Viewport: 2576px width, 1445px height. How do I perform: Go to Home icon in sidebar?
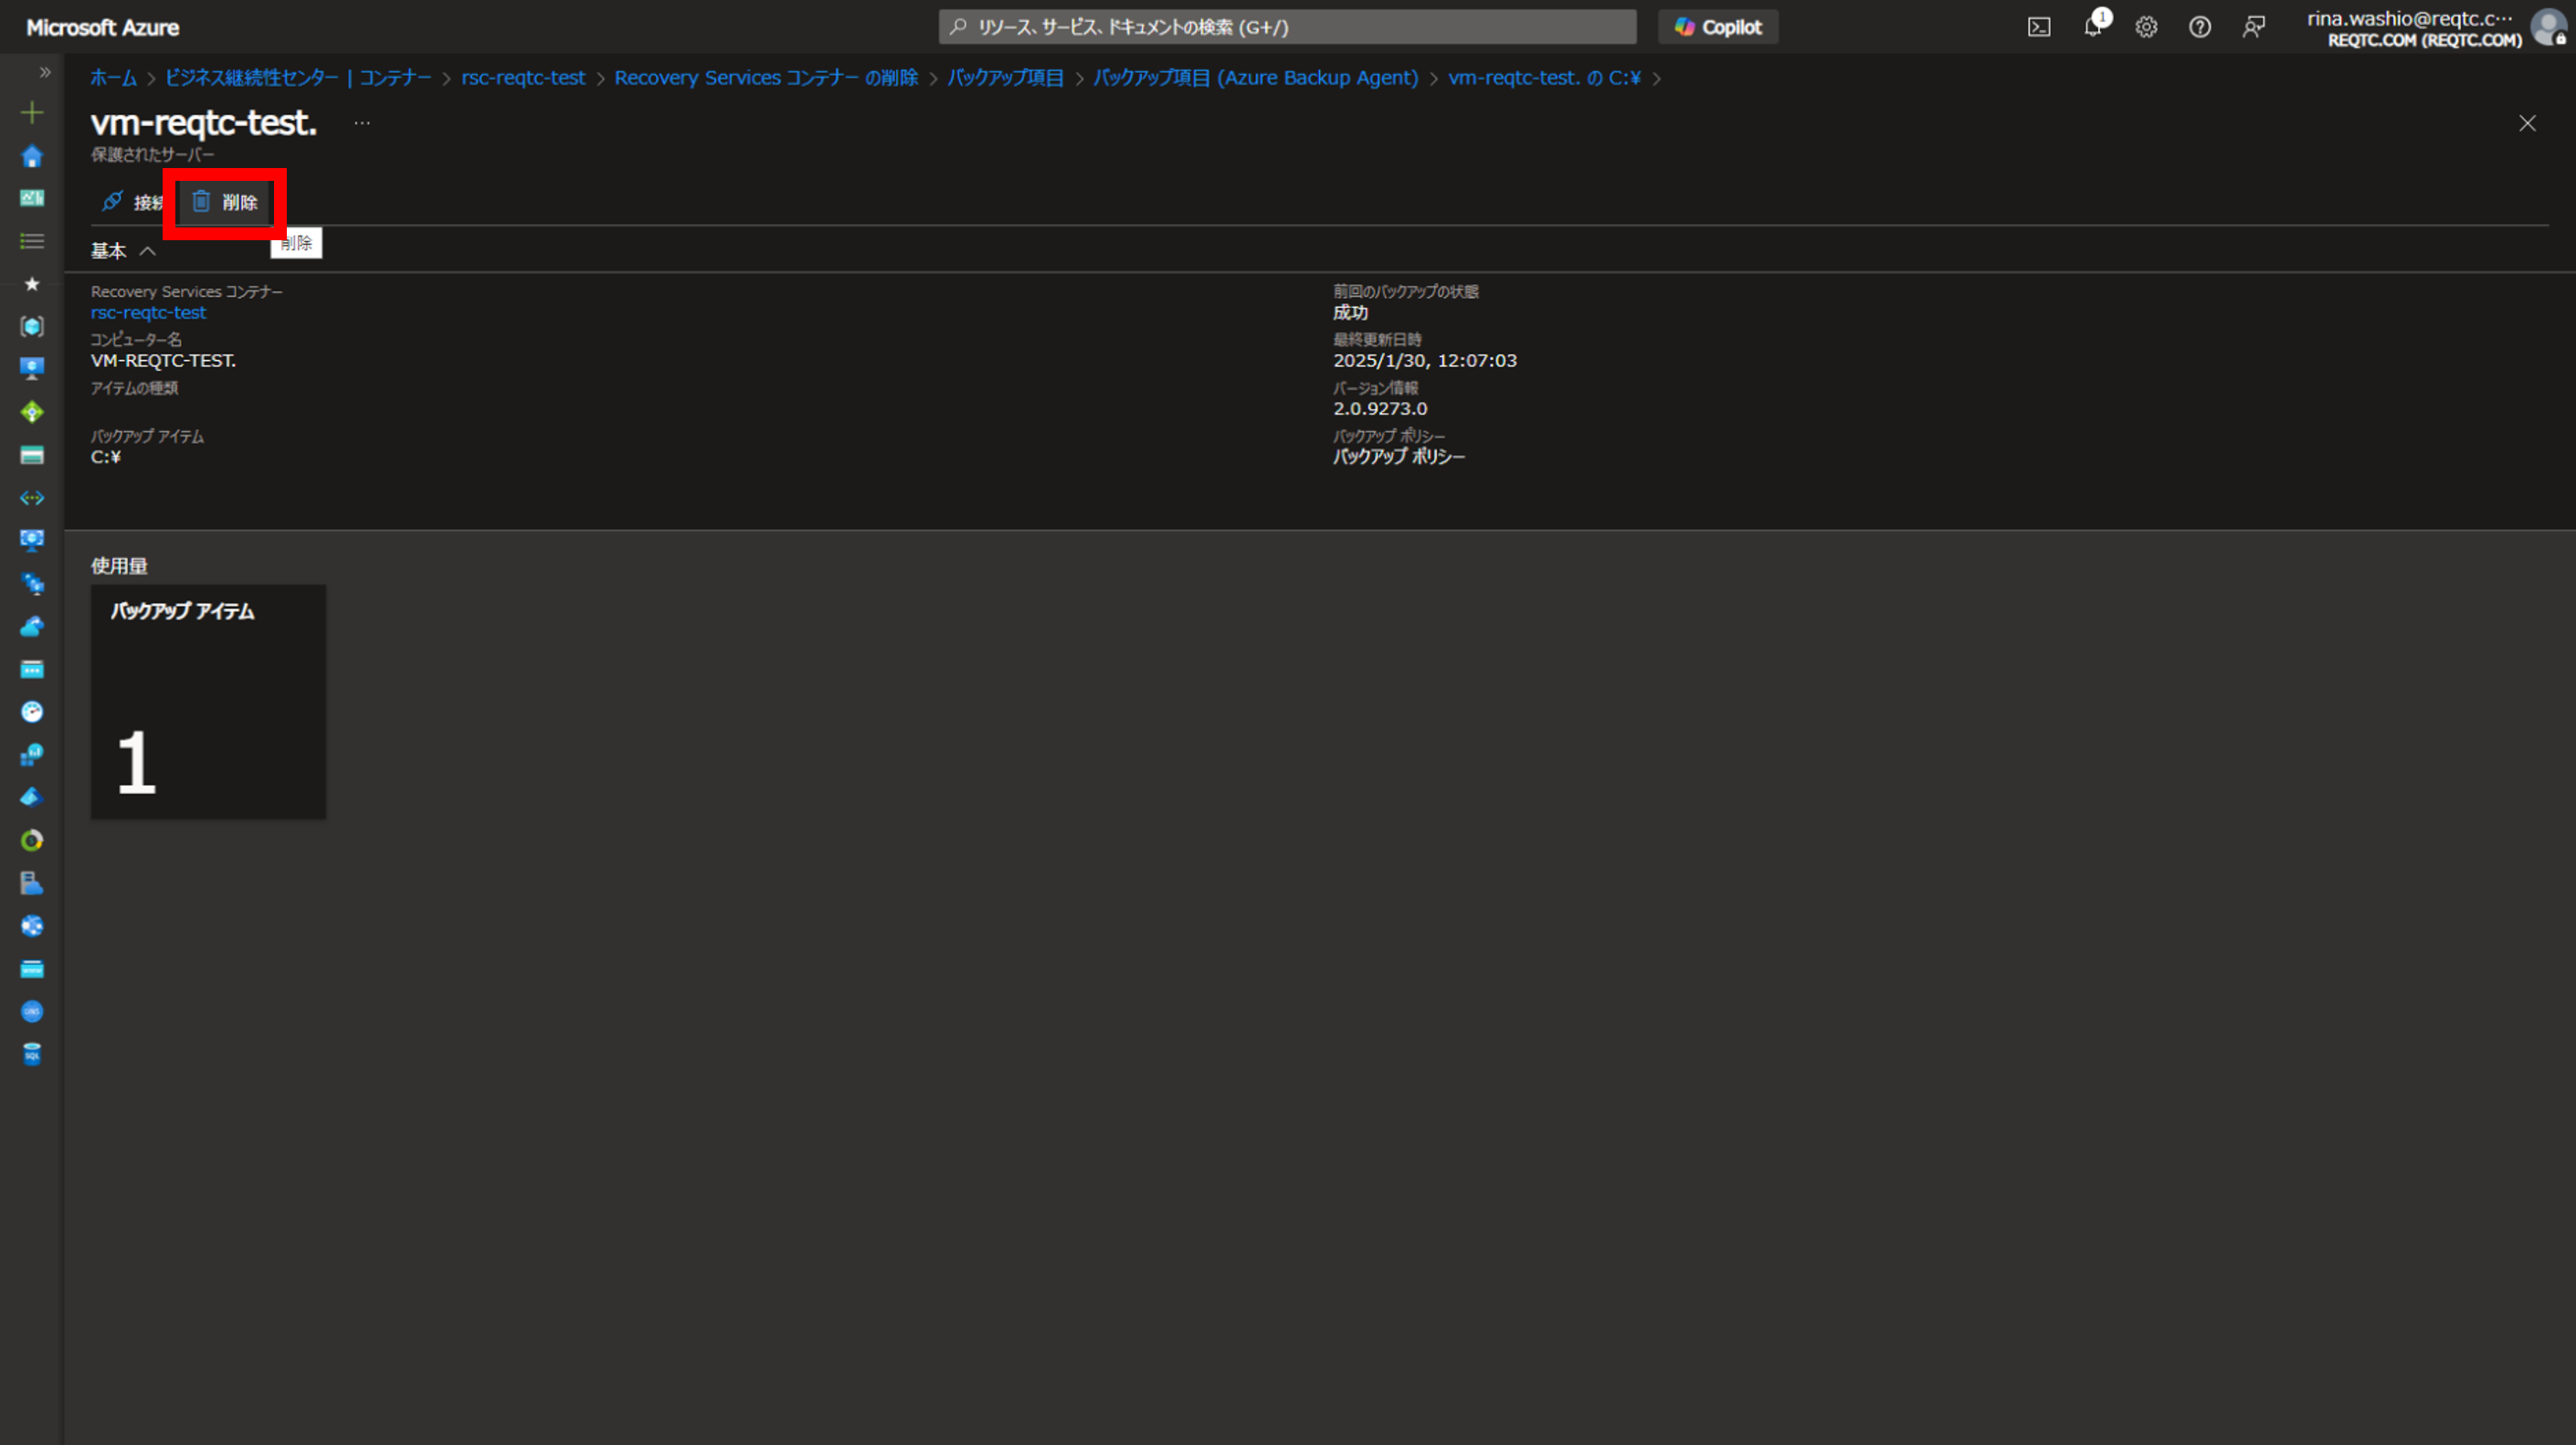(x=32, y=156)
